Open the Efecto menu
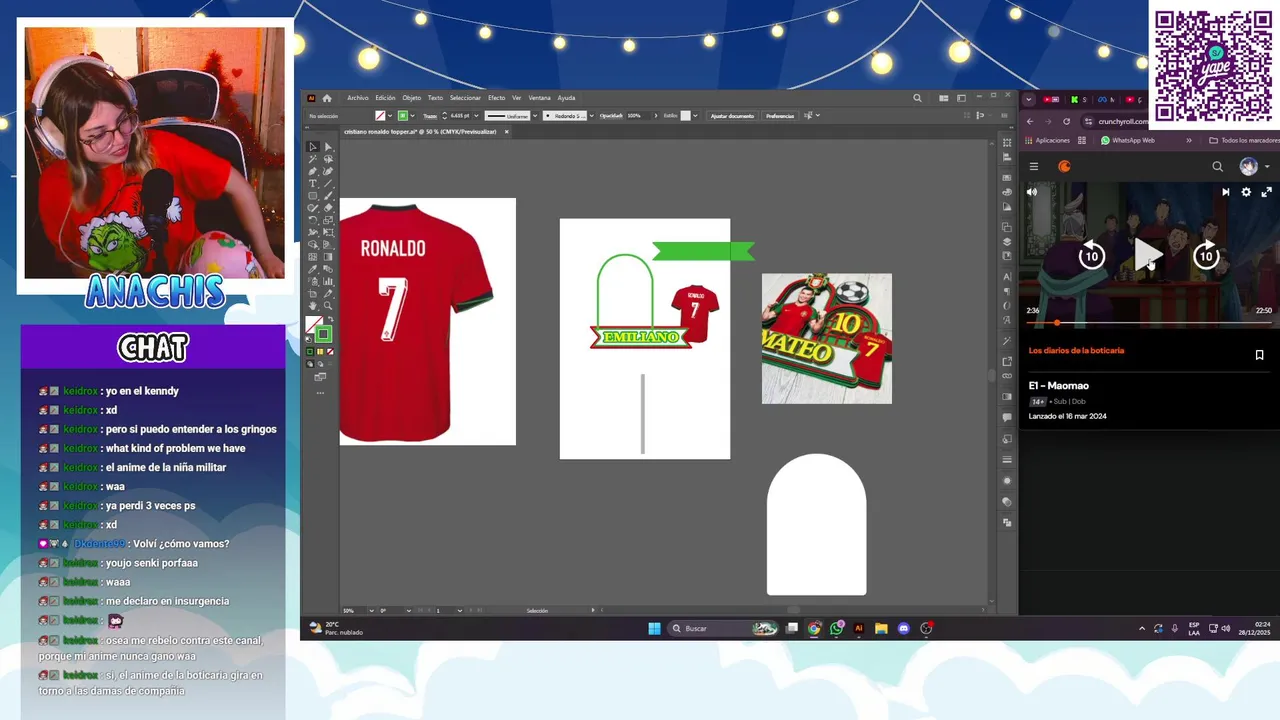This screenshot has height=720, width=1280. (x=496, y=98)
